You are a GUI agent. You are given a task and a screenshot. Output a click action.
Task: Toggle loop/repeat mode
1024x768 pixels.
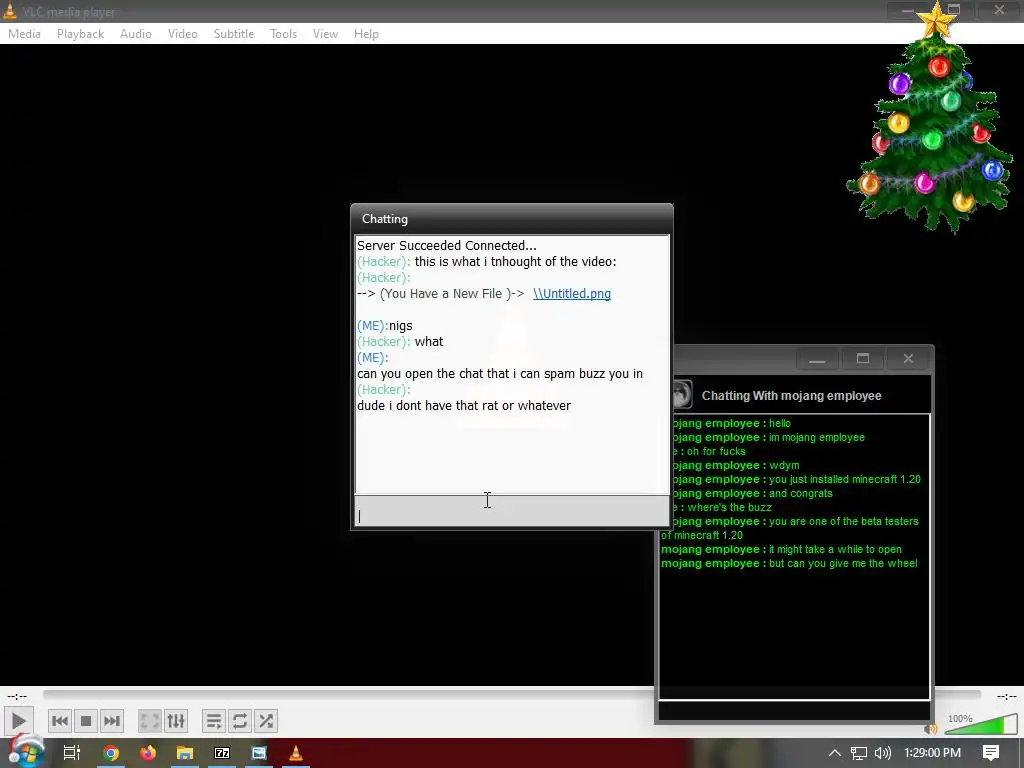[x=240, y=721]
